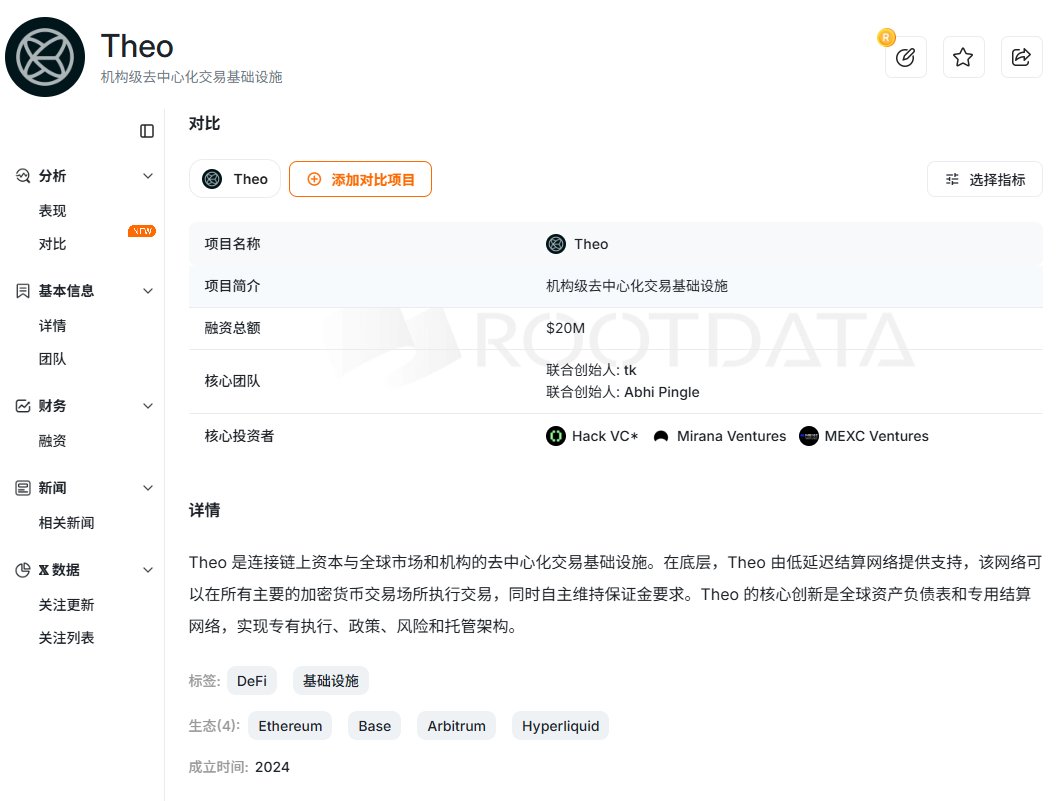Open 关注更新 sidebar item
The image size is (1056, 801).
pyautogui.click(x=66, y=605)
